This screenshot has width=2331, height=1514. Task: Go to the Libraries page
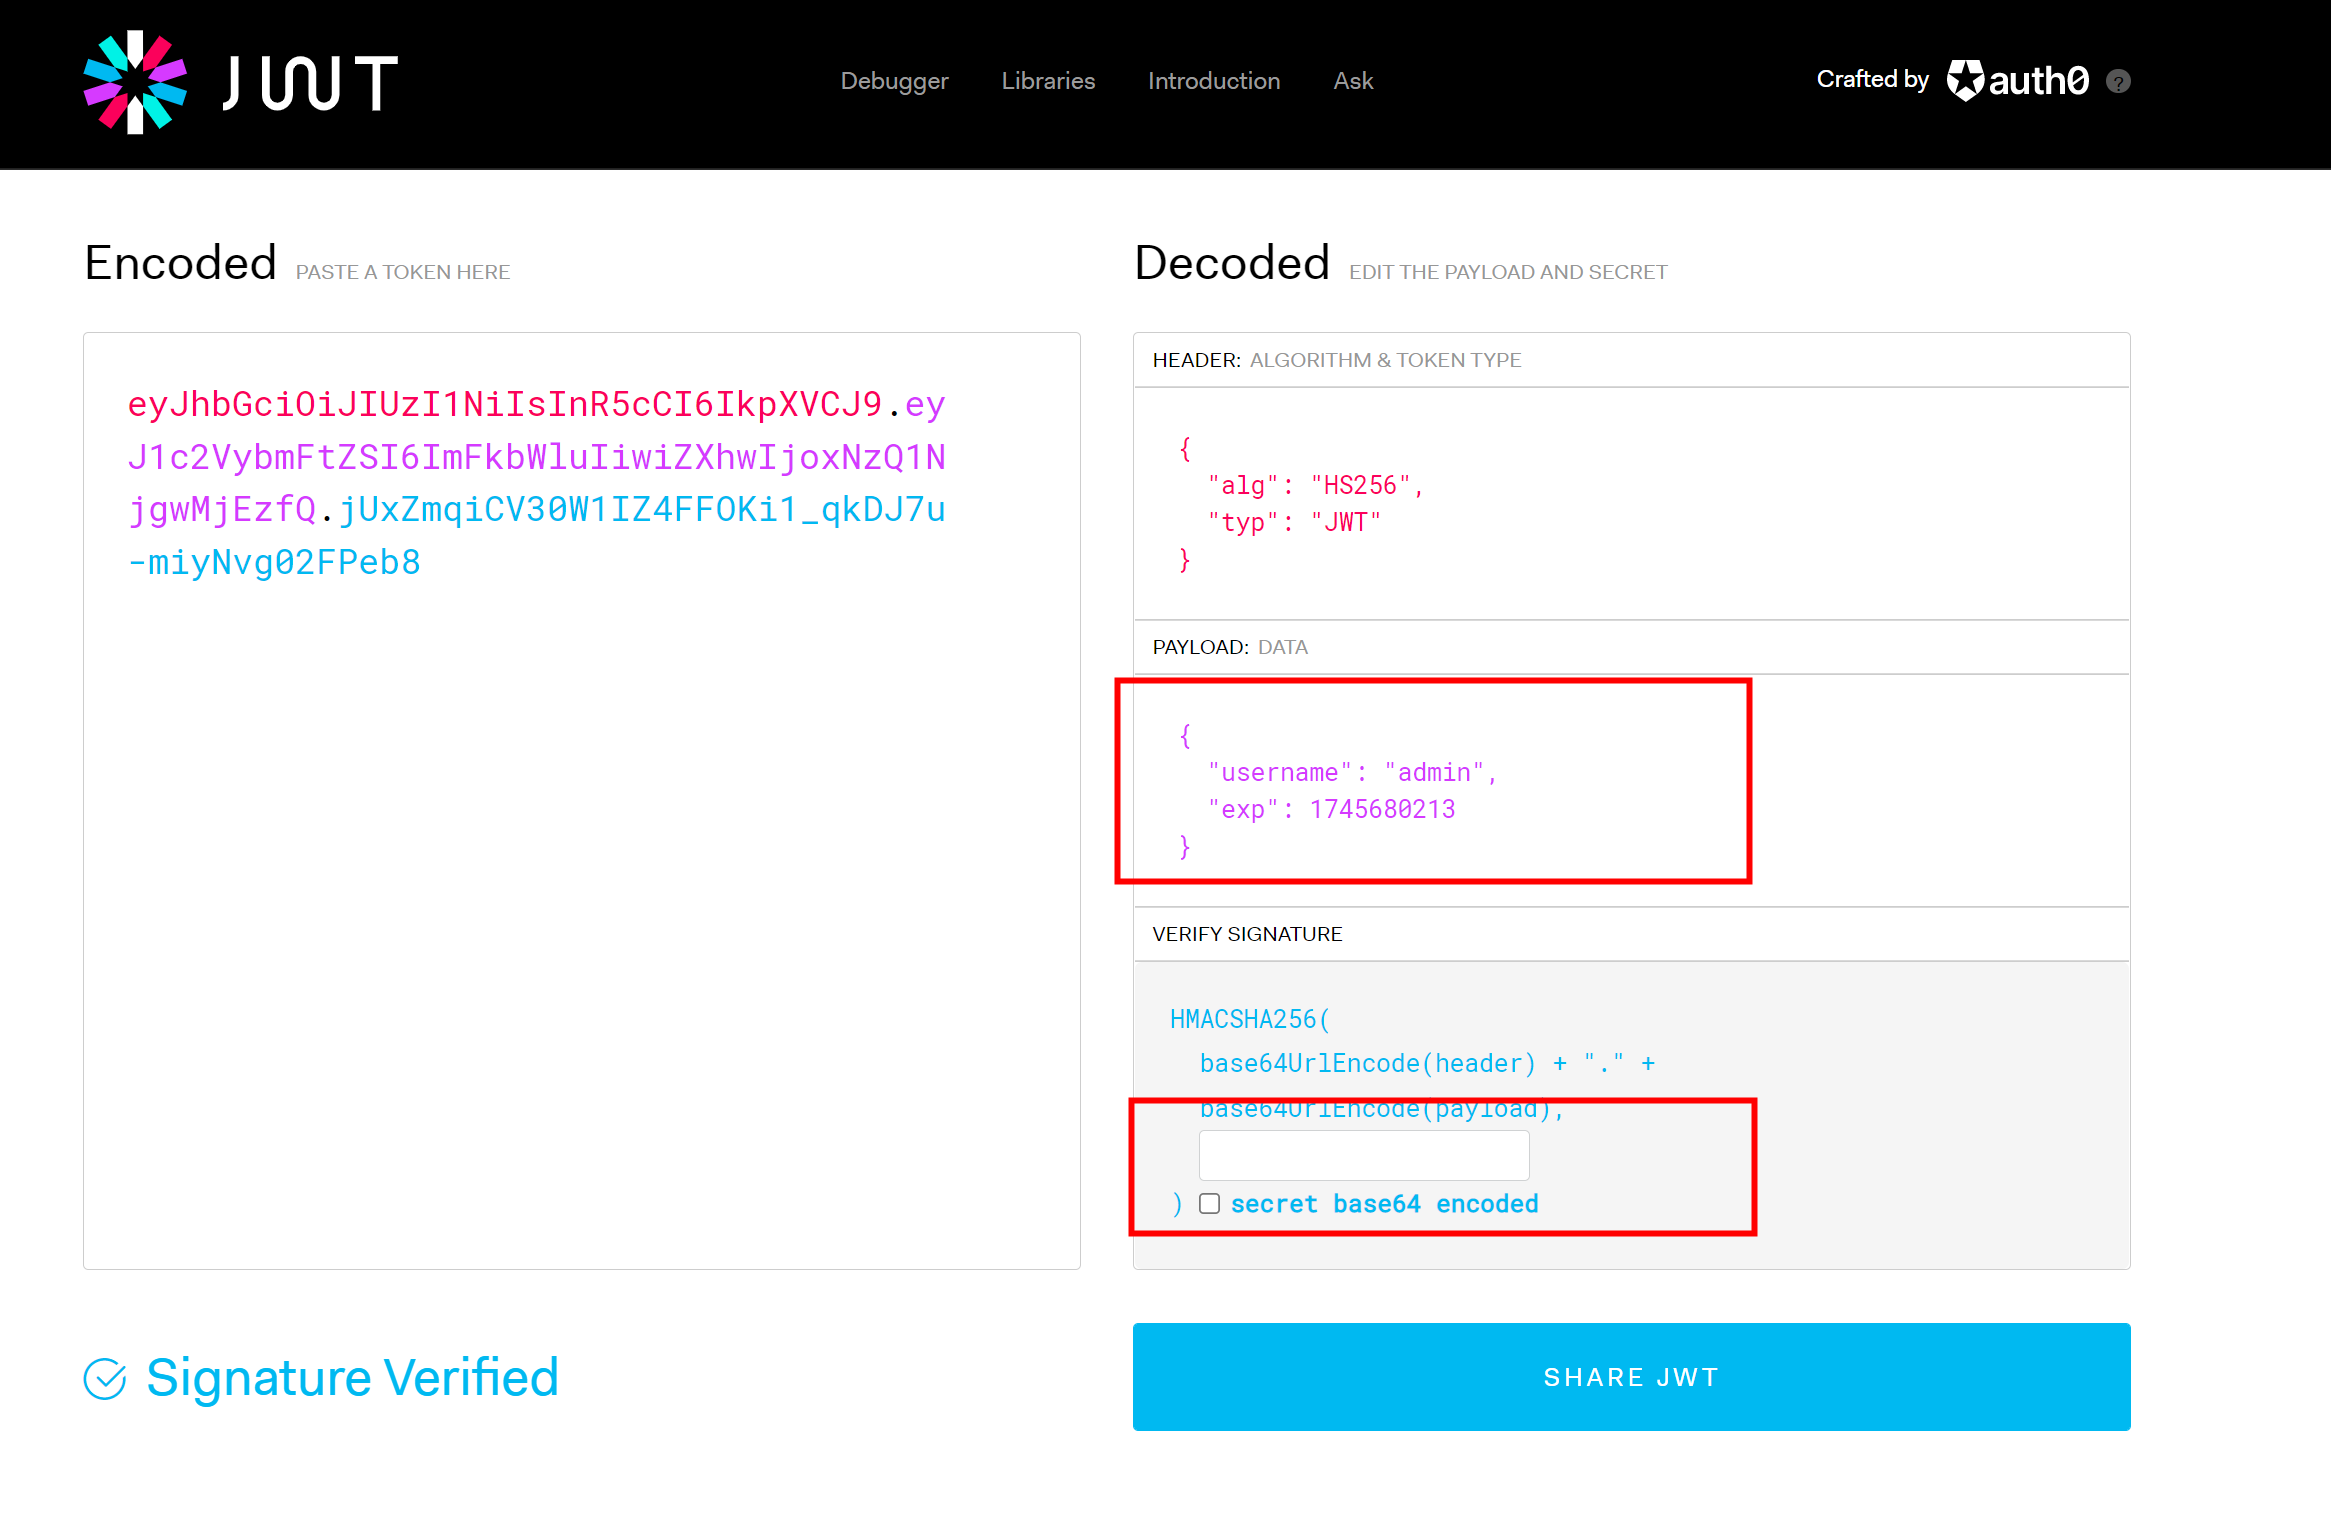pyautogui.click(x=1048, y=81)
